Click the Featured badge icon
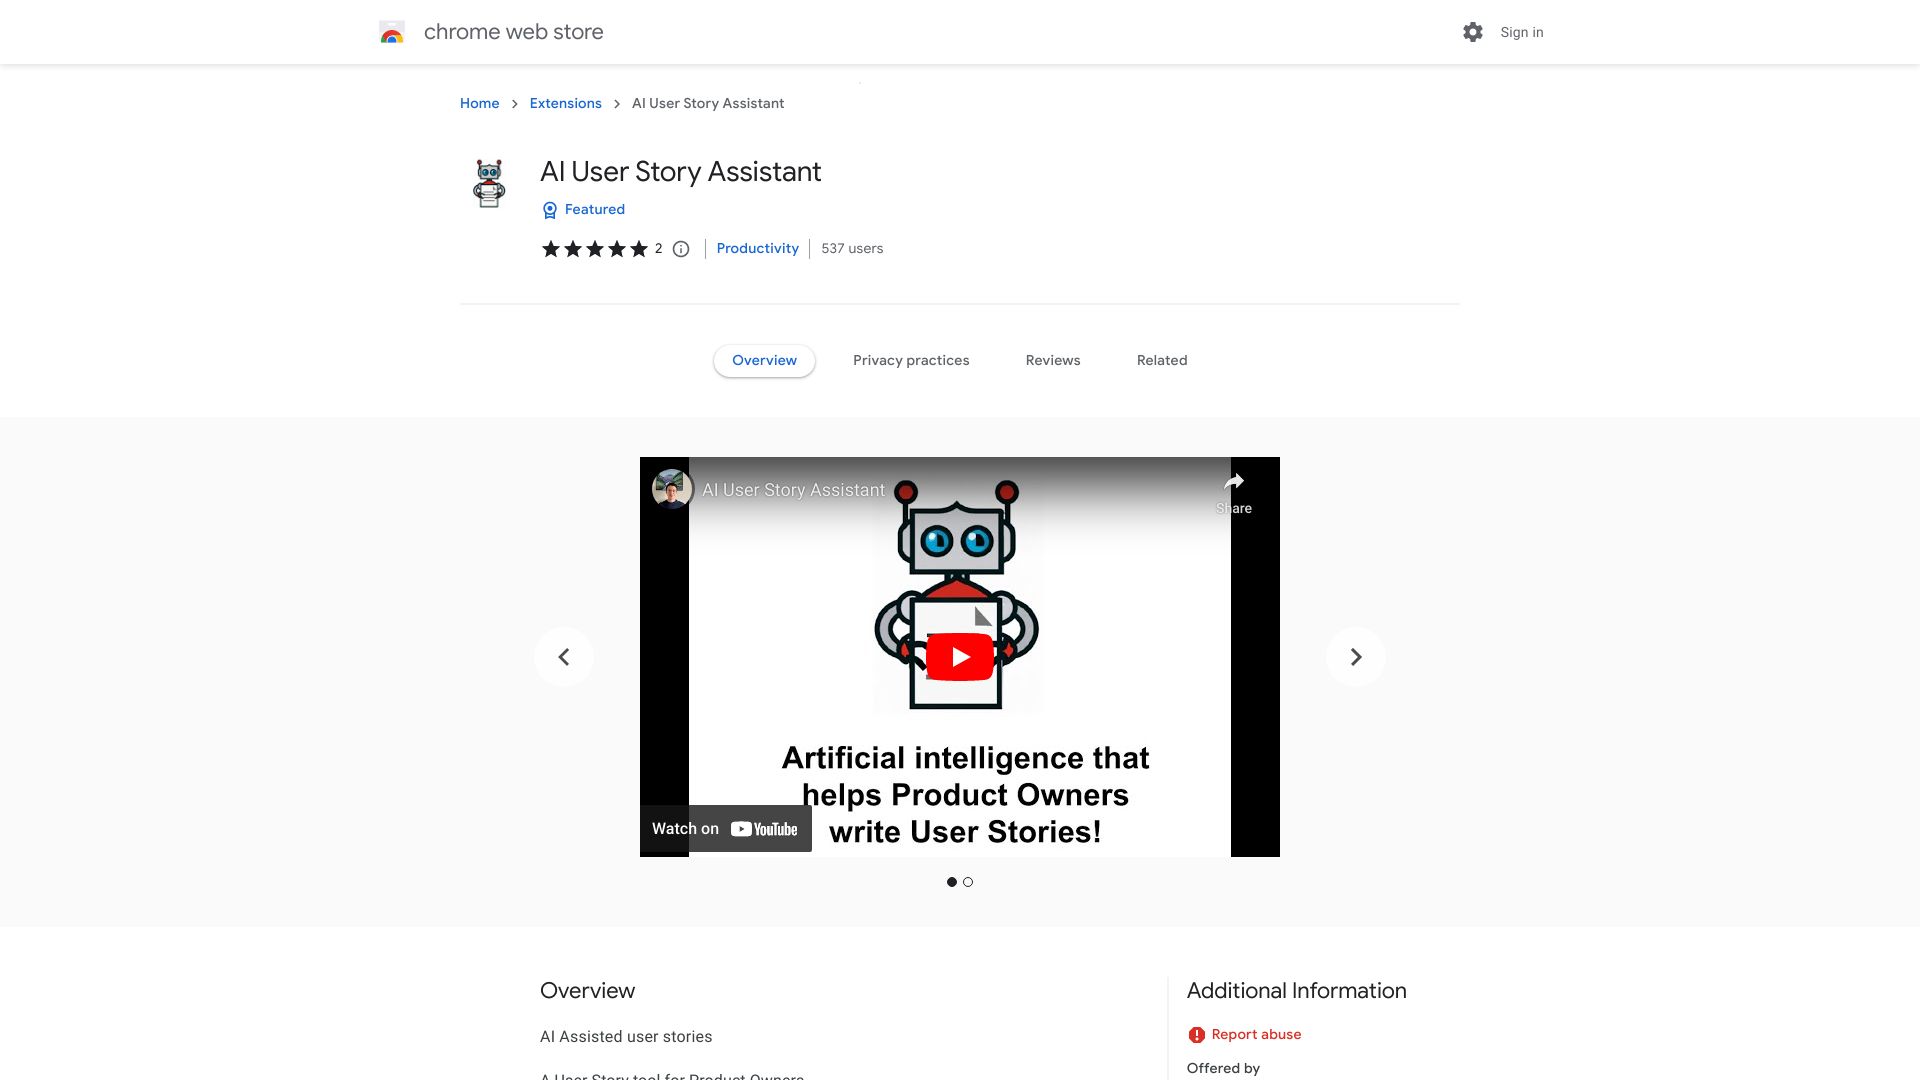 coord(549,210)
